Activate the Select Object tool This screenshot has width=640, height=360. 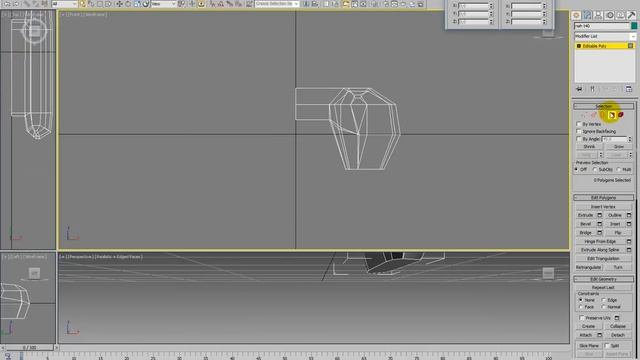[83, 4]
